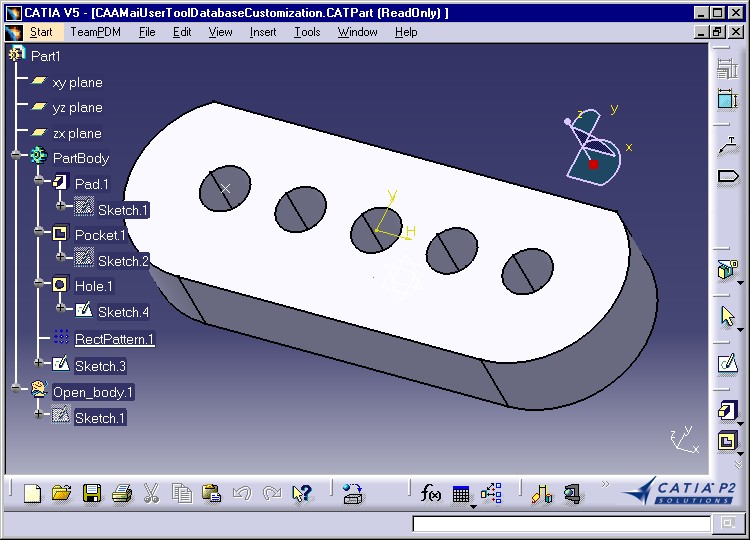The height and width of the screenshot is (540, 750).
Task: Collapse the Open_body.1 node
Action: (x=16, y=388)
